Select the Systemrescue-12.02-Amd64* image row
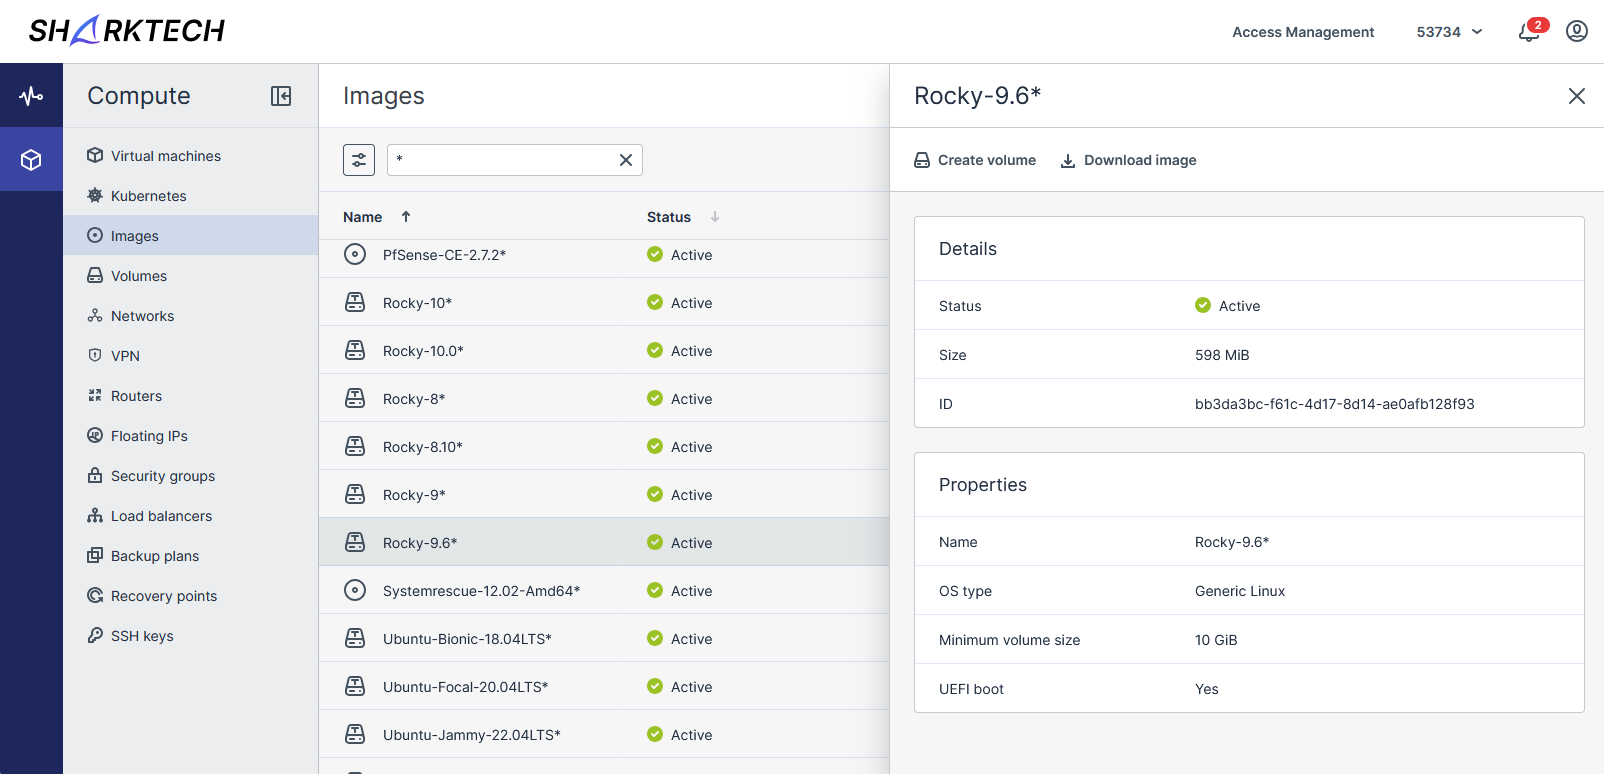Screen dimensions: 1604x774 [x=481, y=591]
